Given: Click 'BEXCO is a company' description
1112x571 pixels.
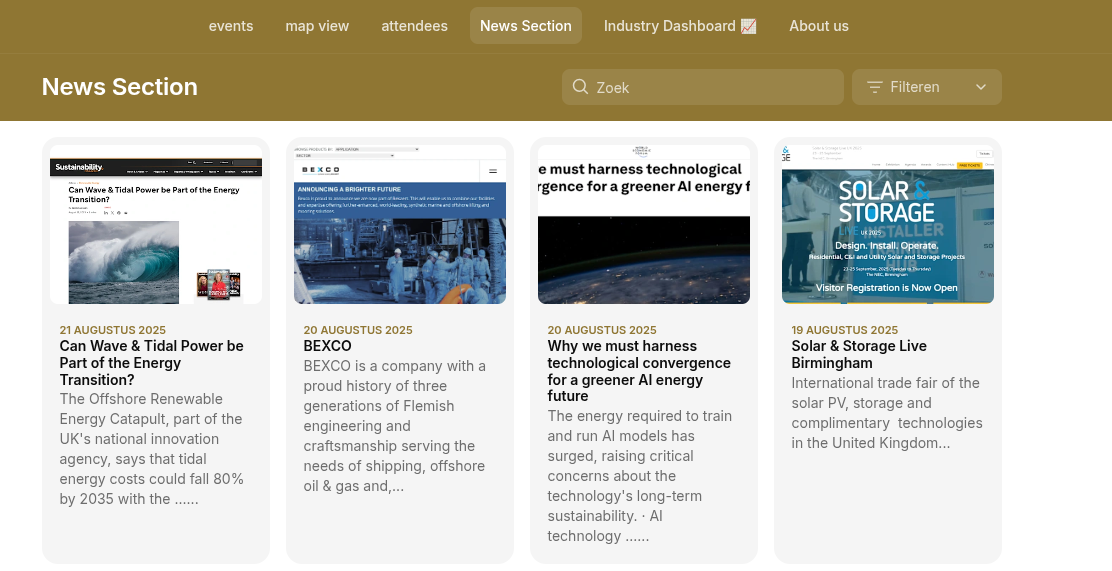Looking at the screenshot, I should coord(394,426).
